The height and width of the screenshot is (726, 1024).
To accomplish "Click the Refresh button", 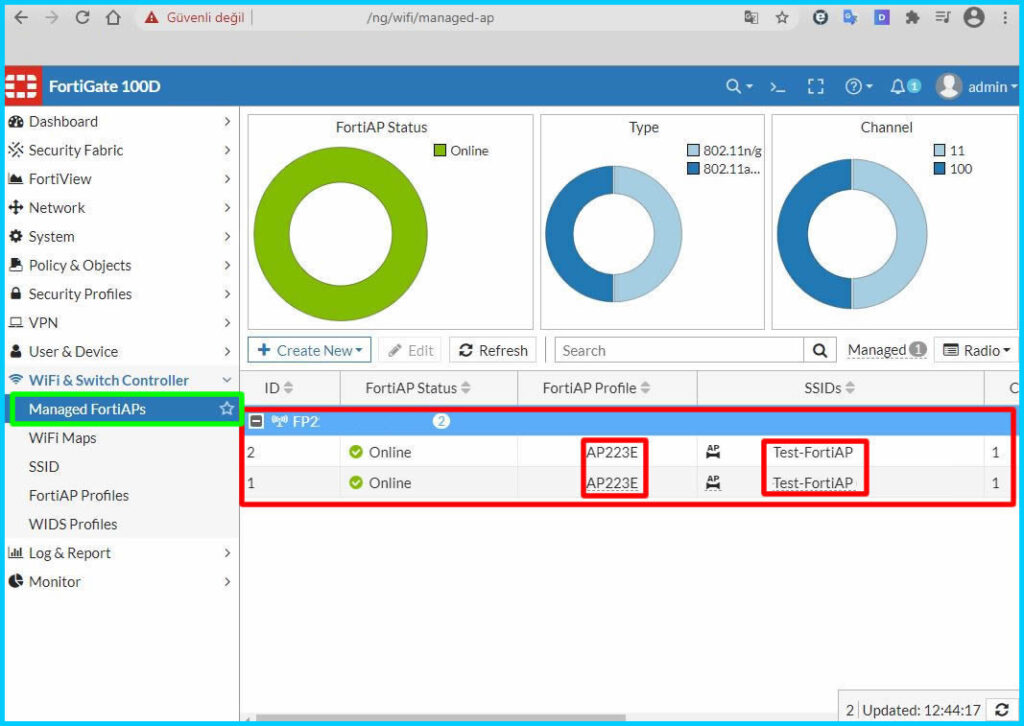I will click(x=493, y=350).
